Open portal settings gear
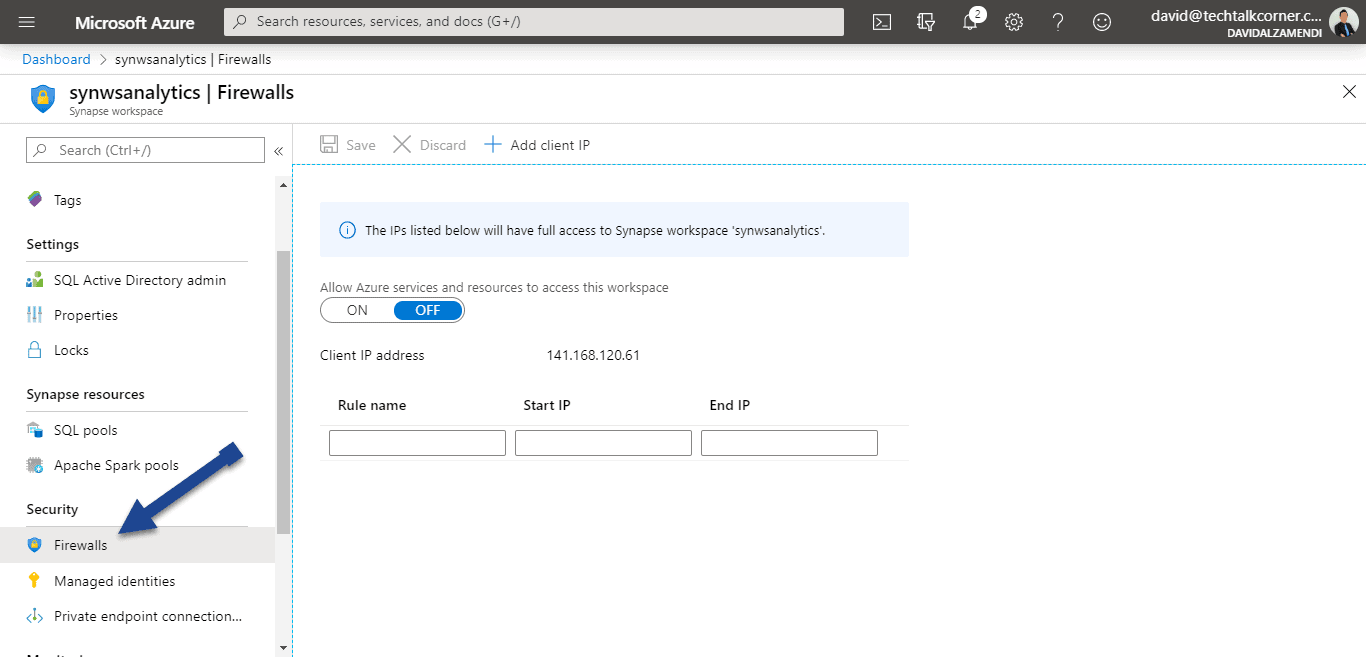Viewport: 1366px width, 657px height. coord(1013,21)
